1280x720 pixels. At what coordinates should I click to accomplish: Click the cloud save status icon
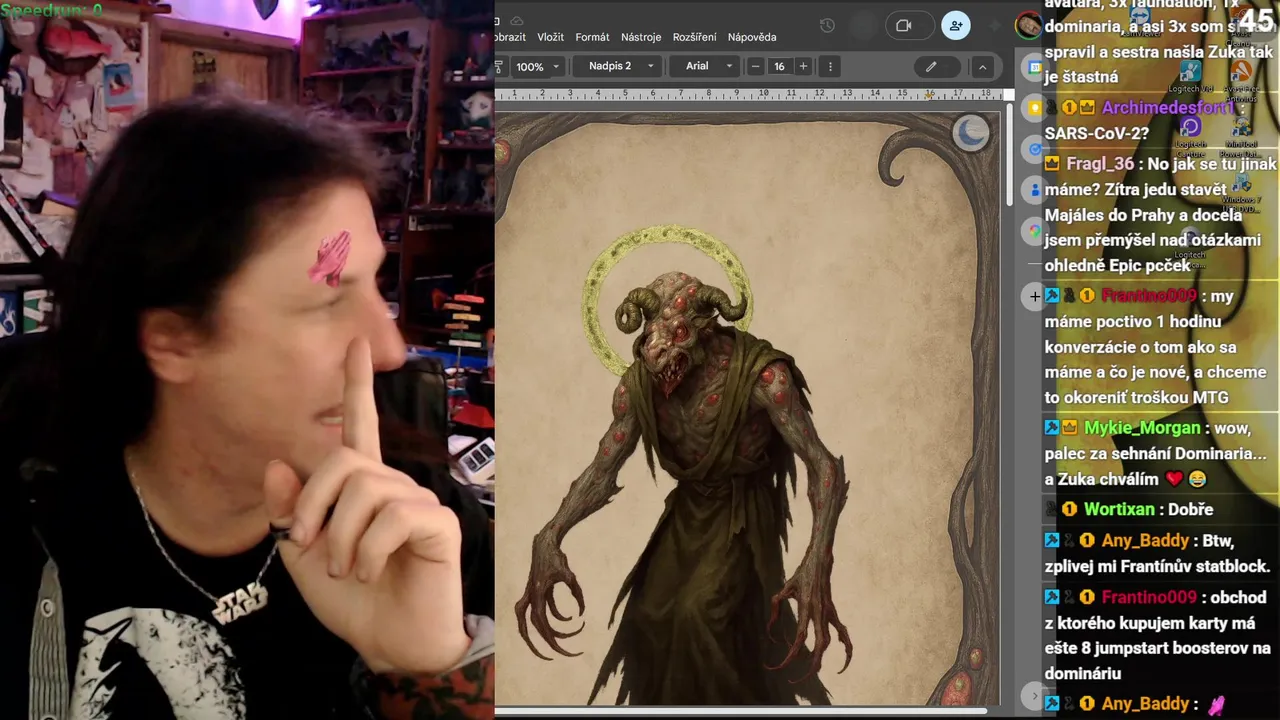(x=516, y=21)
